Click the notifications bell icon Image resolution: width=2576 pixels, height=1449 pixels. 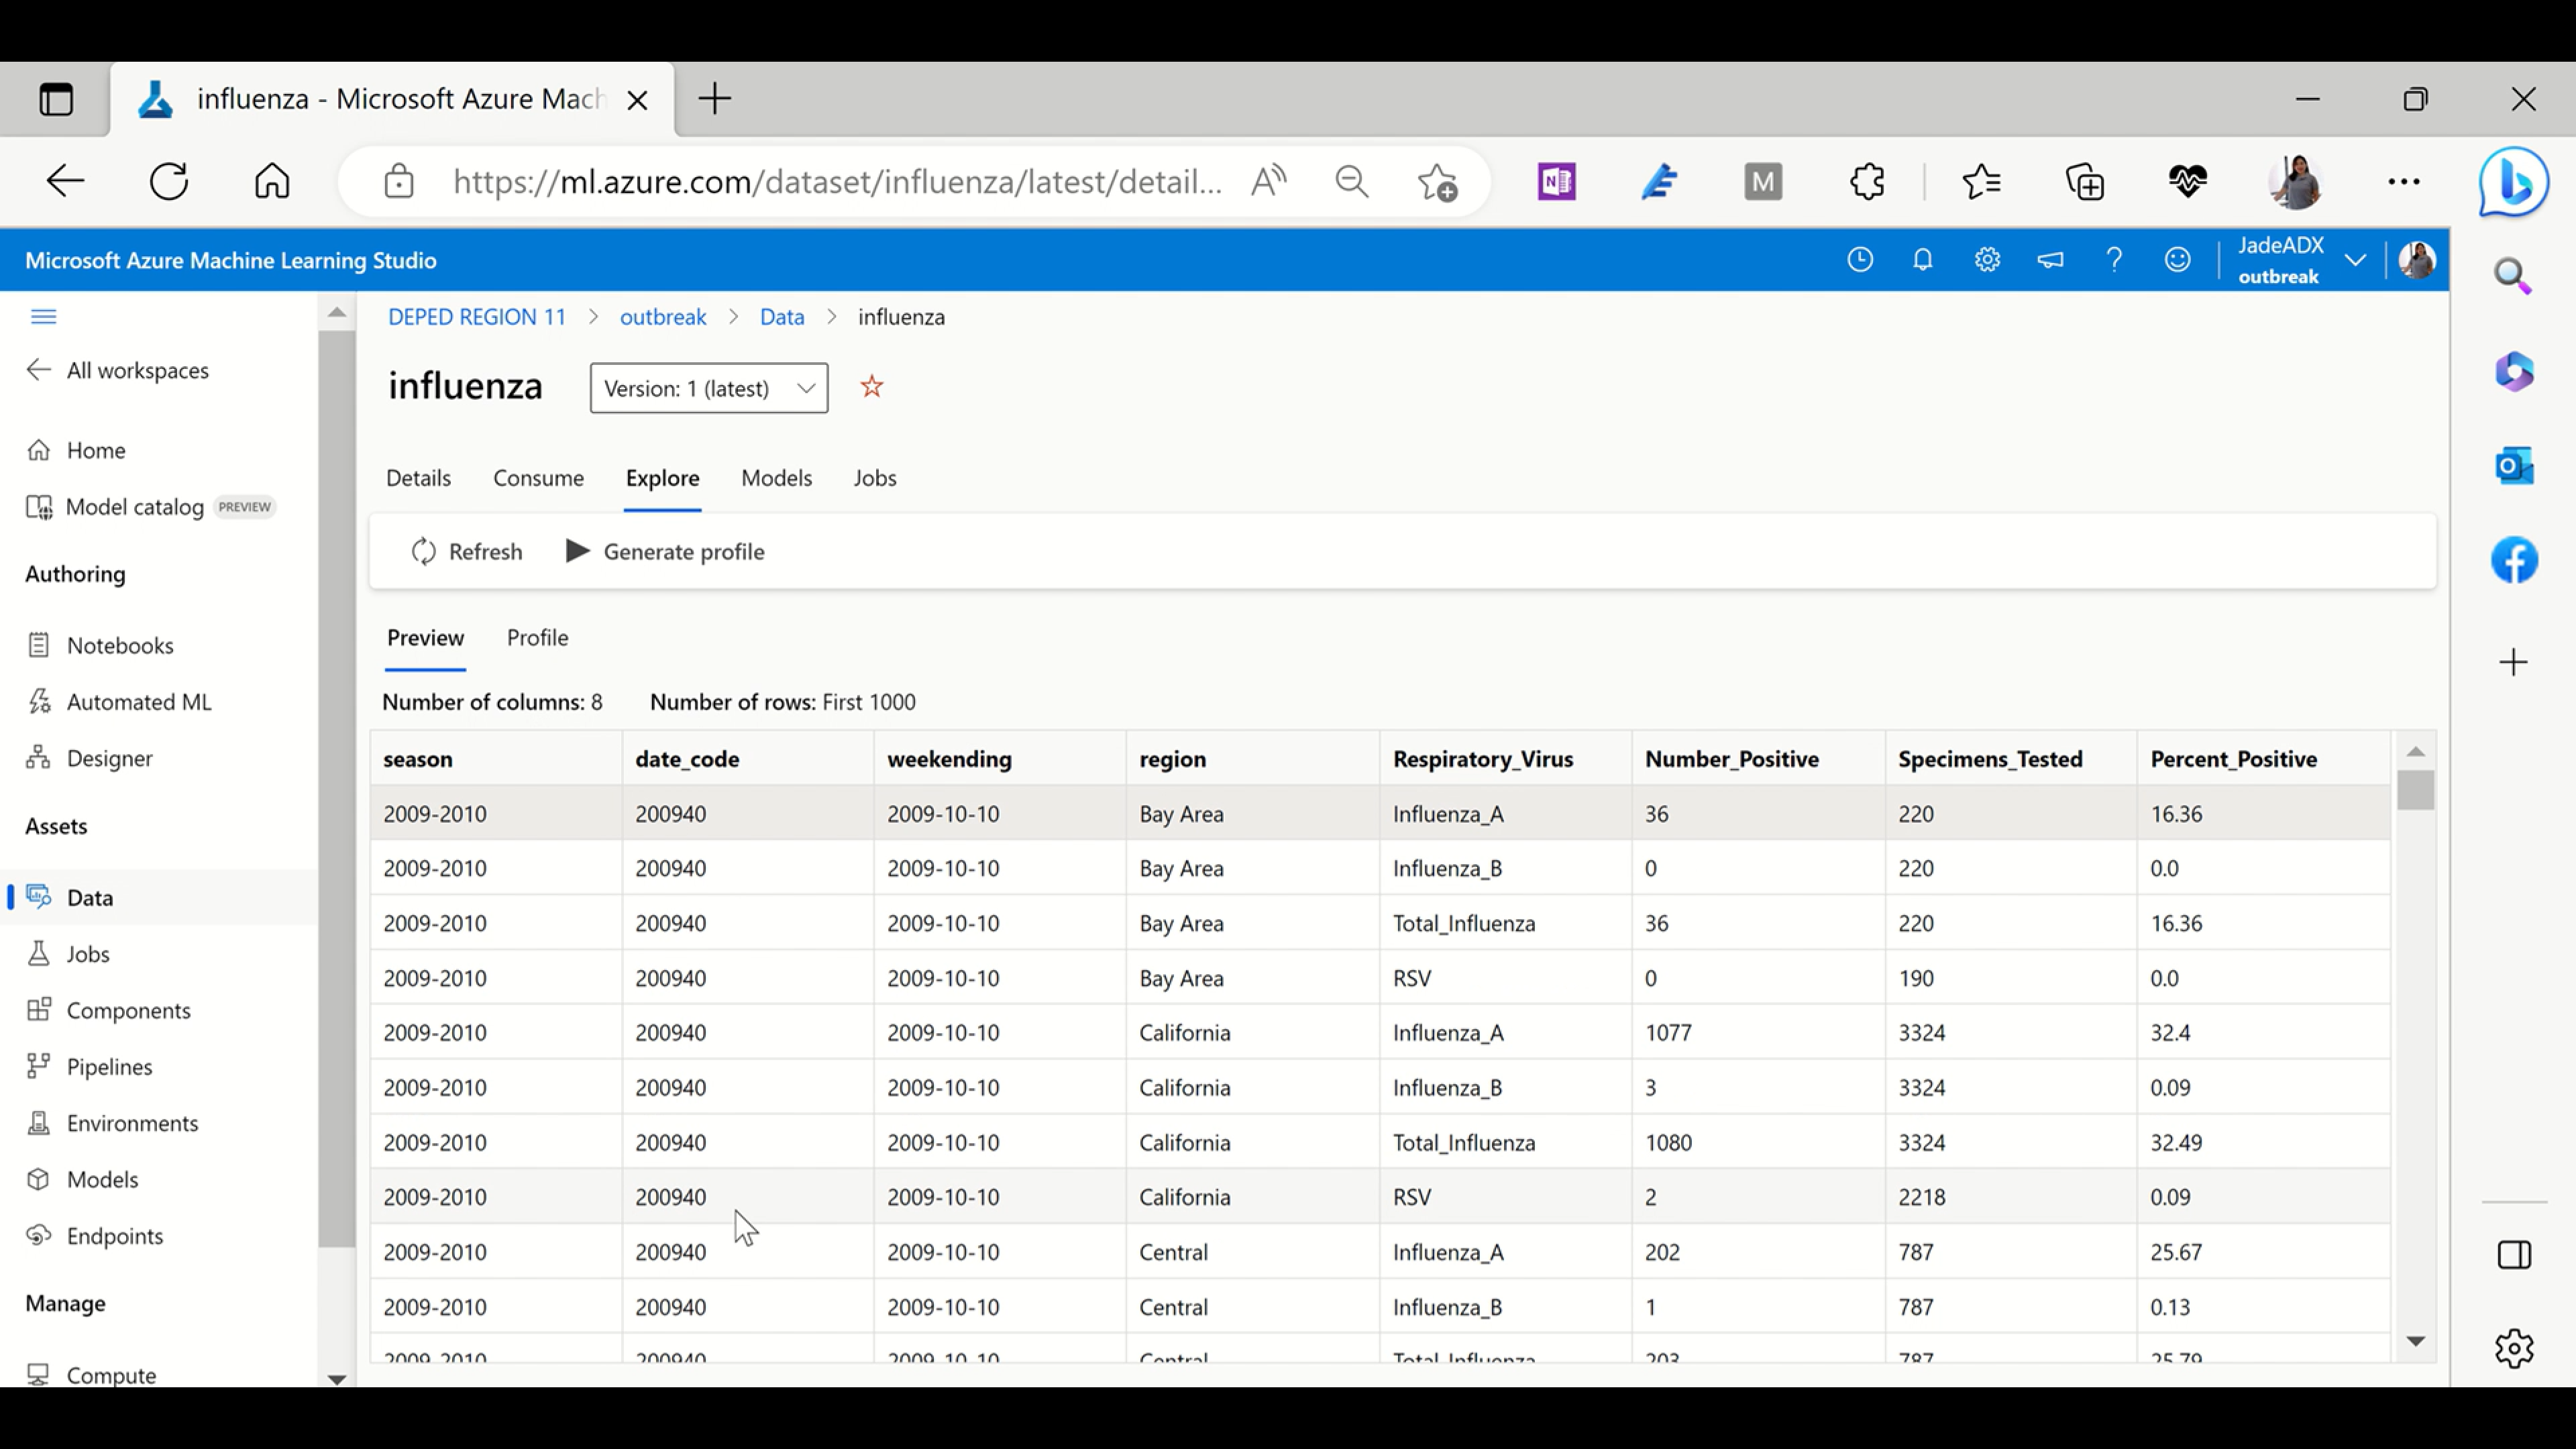click(x=1922, y=260)
